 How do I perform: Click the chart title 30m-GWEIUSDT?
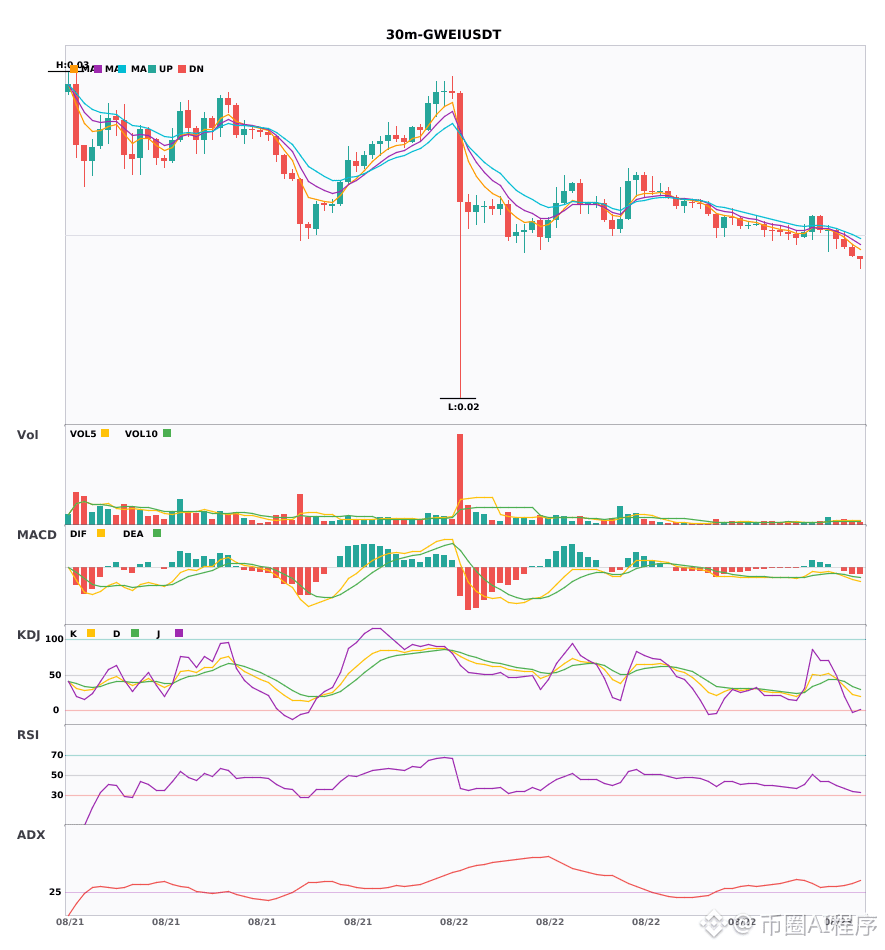[x=443, y=35]
